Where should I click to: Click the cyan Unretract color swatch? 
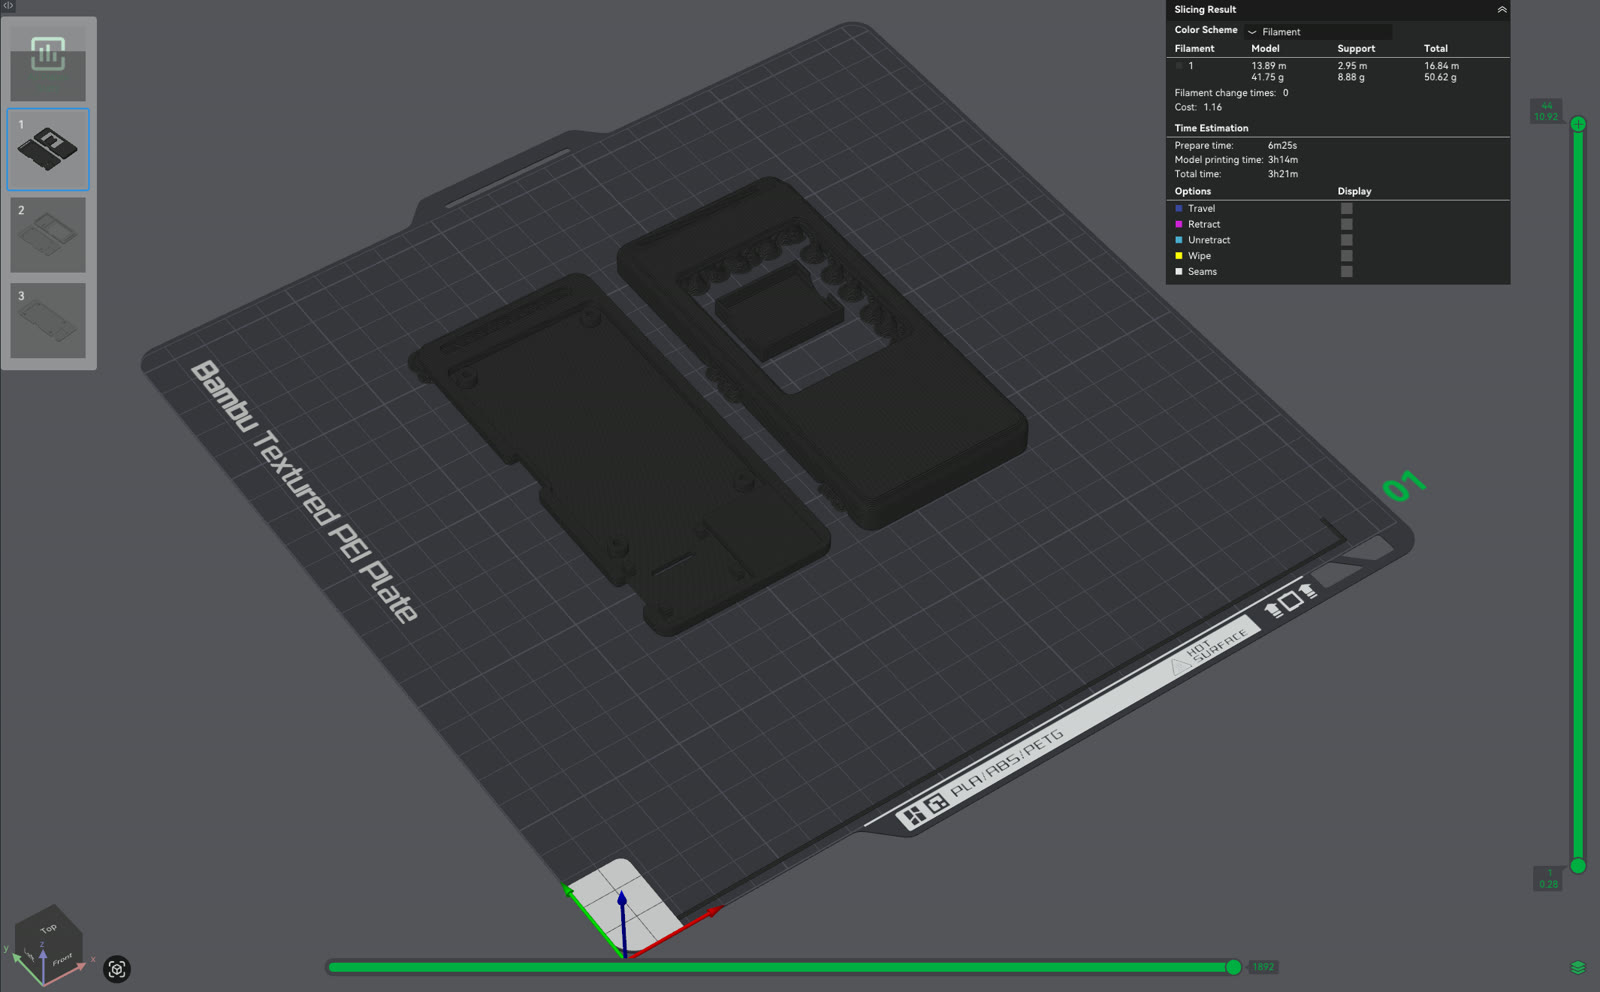tap(1179, 240)
